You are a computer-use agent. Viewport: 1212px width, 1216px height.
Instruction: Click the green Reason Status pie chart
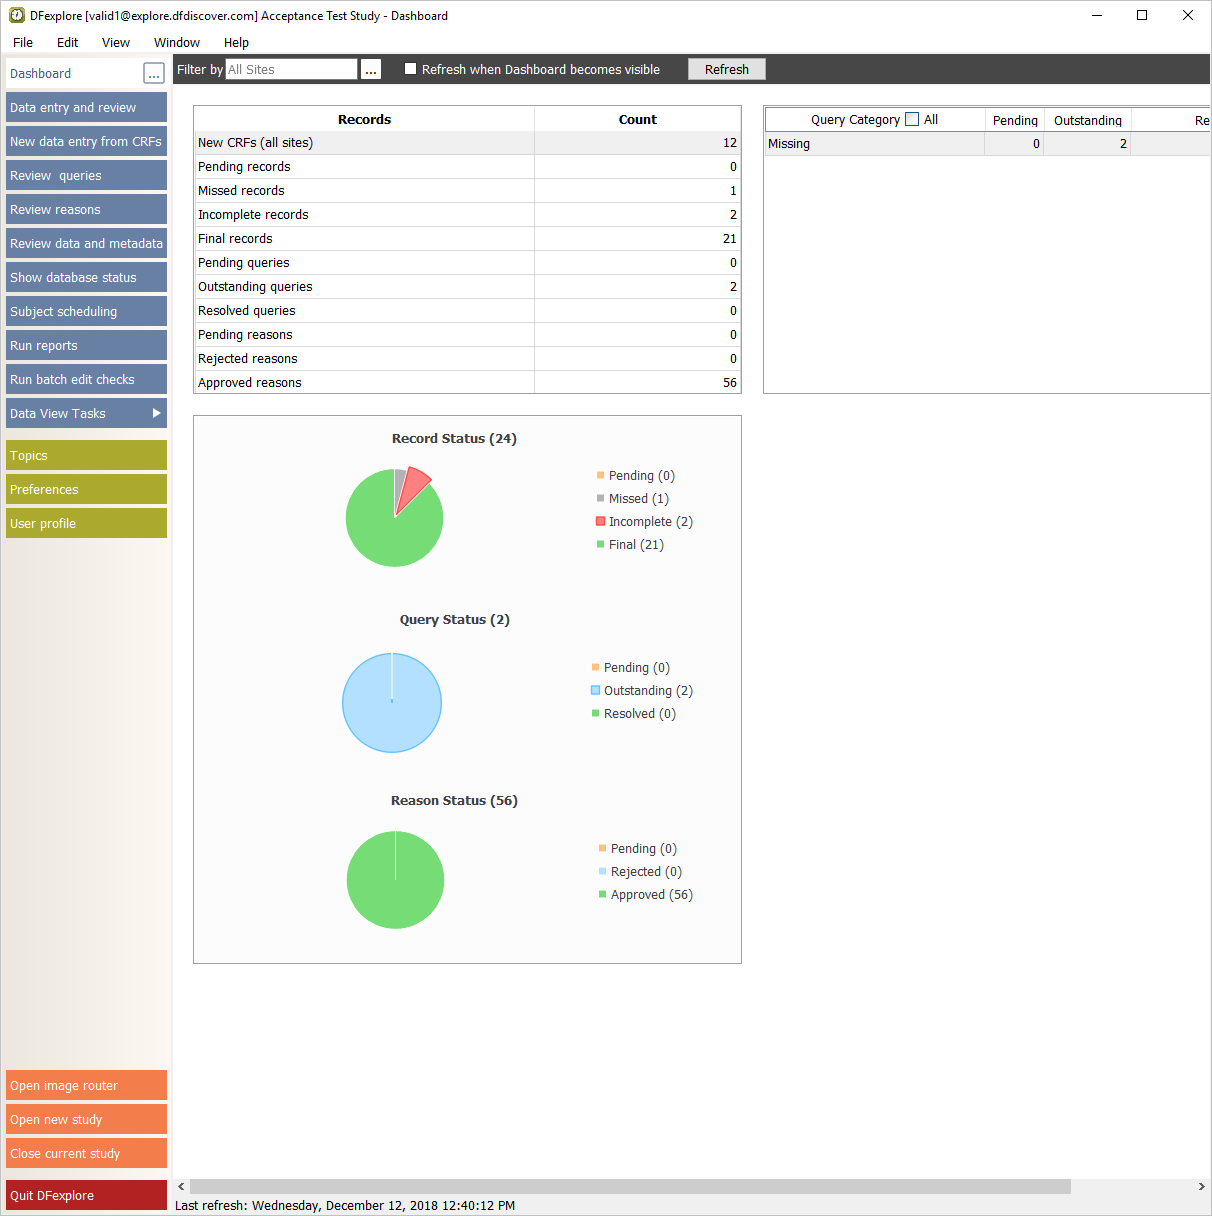click(395, 880)
